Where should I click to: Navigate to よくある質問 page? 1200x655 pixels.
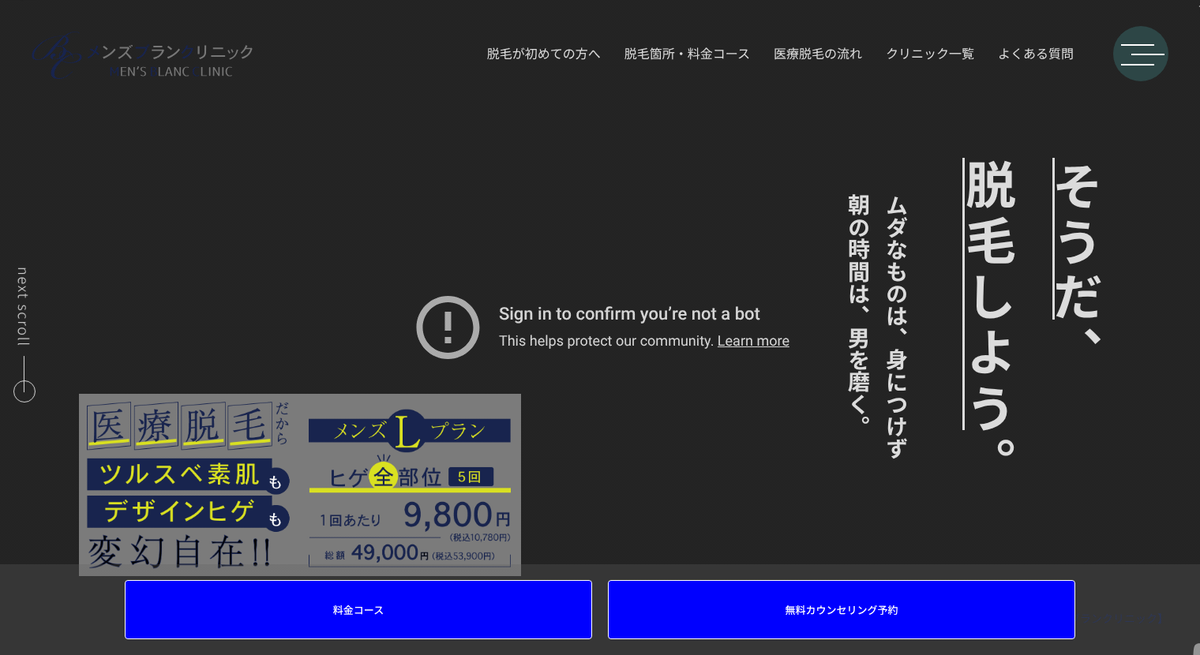coord(1035,54)
